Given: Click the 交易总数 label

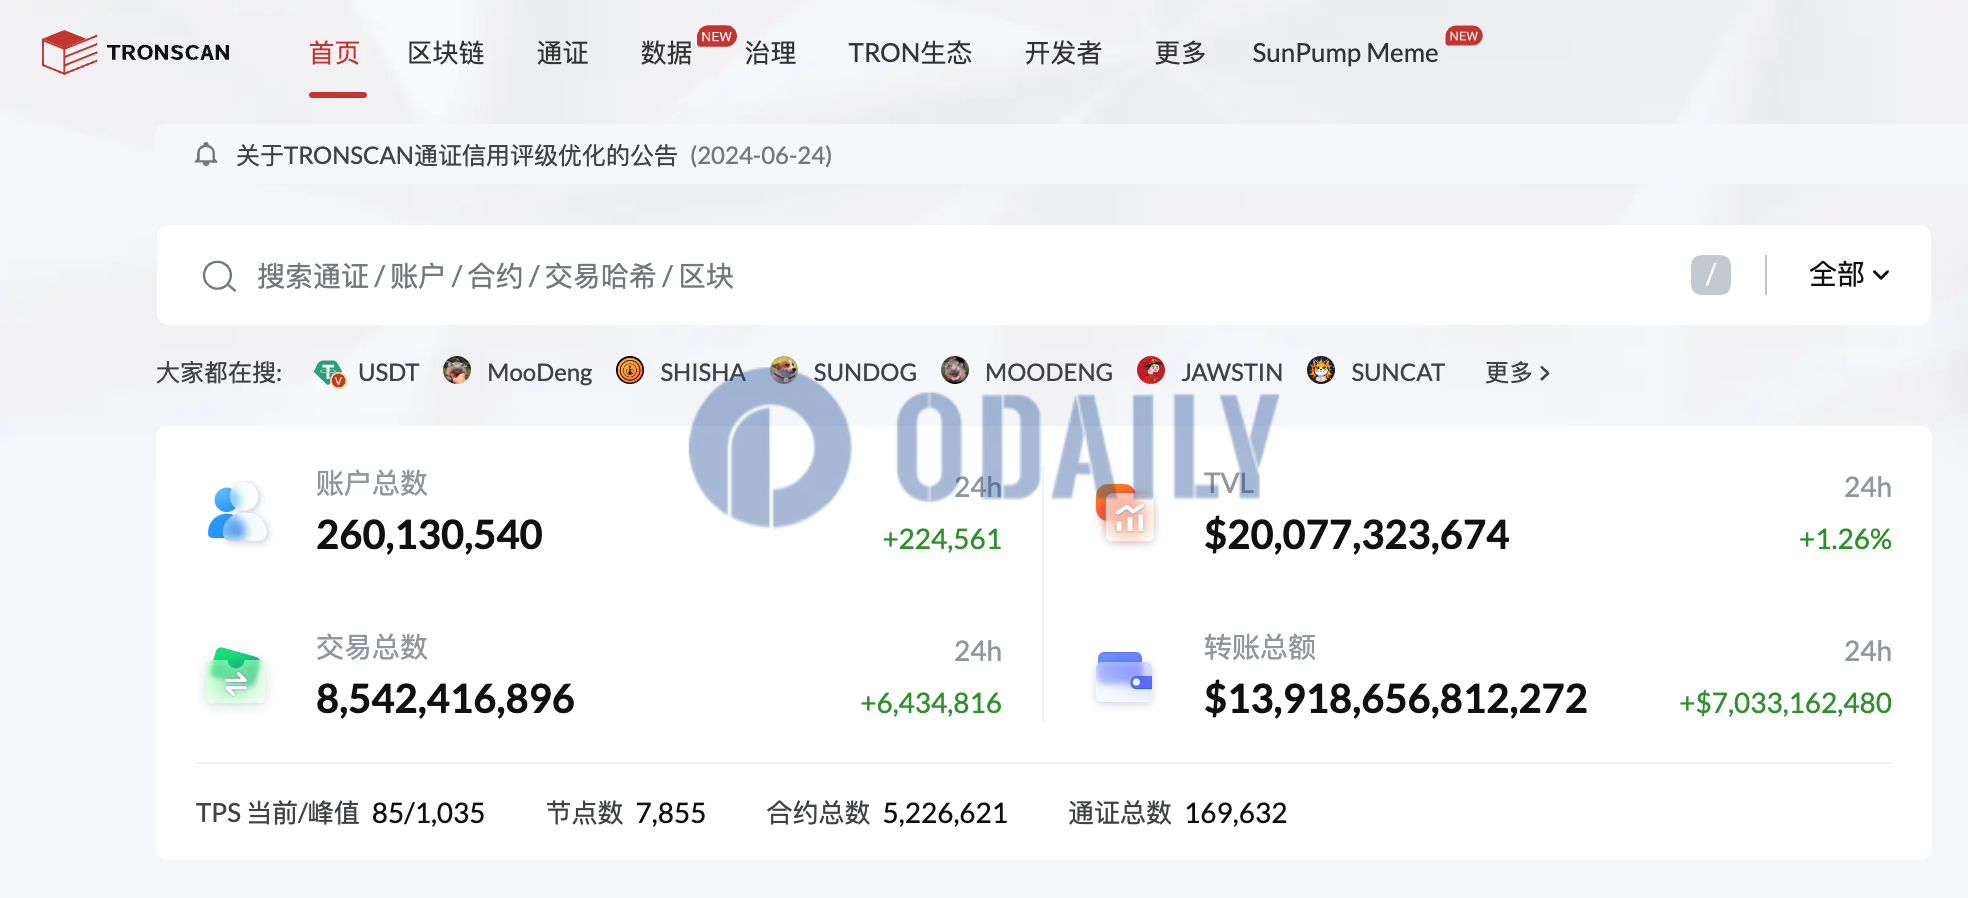Looking at the screenshot, I should [372, 647].
